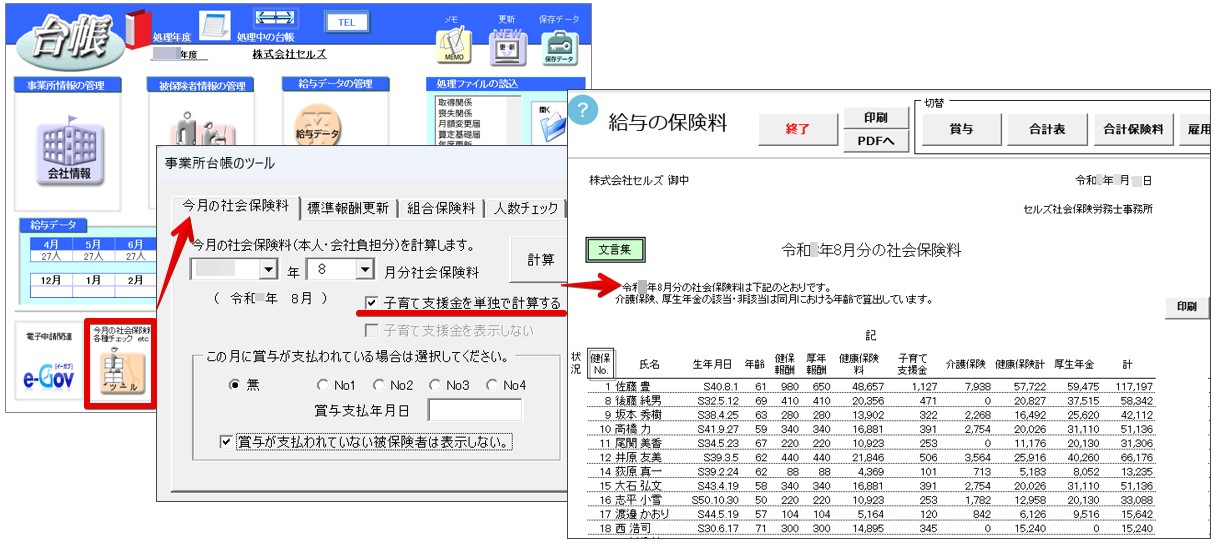Click the 計算 button
The image size is (1216, 543).
tap(541, 260)
